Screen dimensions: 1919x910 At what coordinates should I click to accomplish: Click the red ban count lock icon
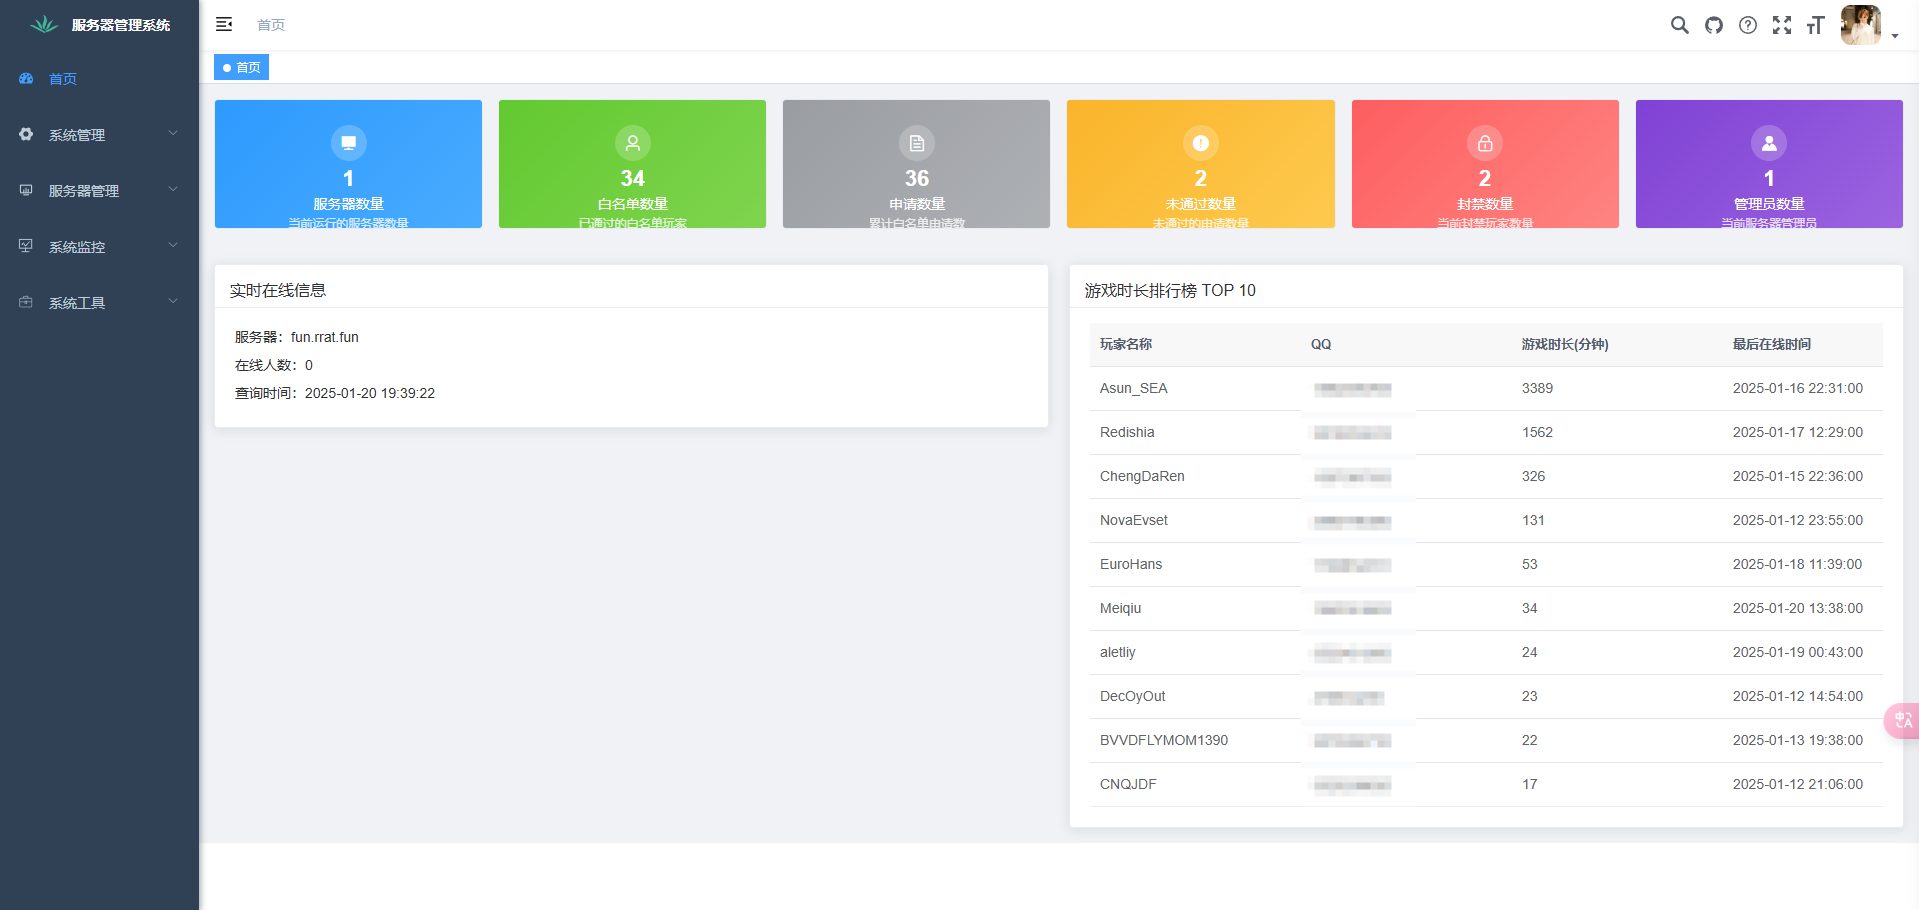(1485, 143)
